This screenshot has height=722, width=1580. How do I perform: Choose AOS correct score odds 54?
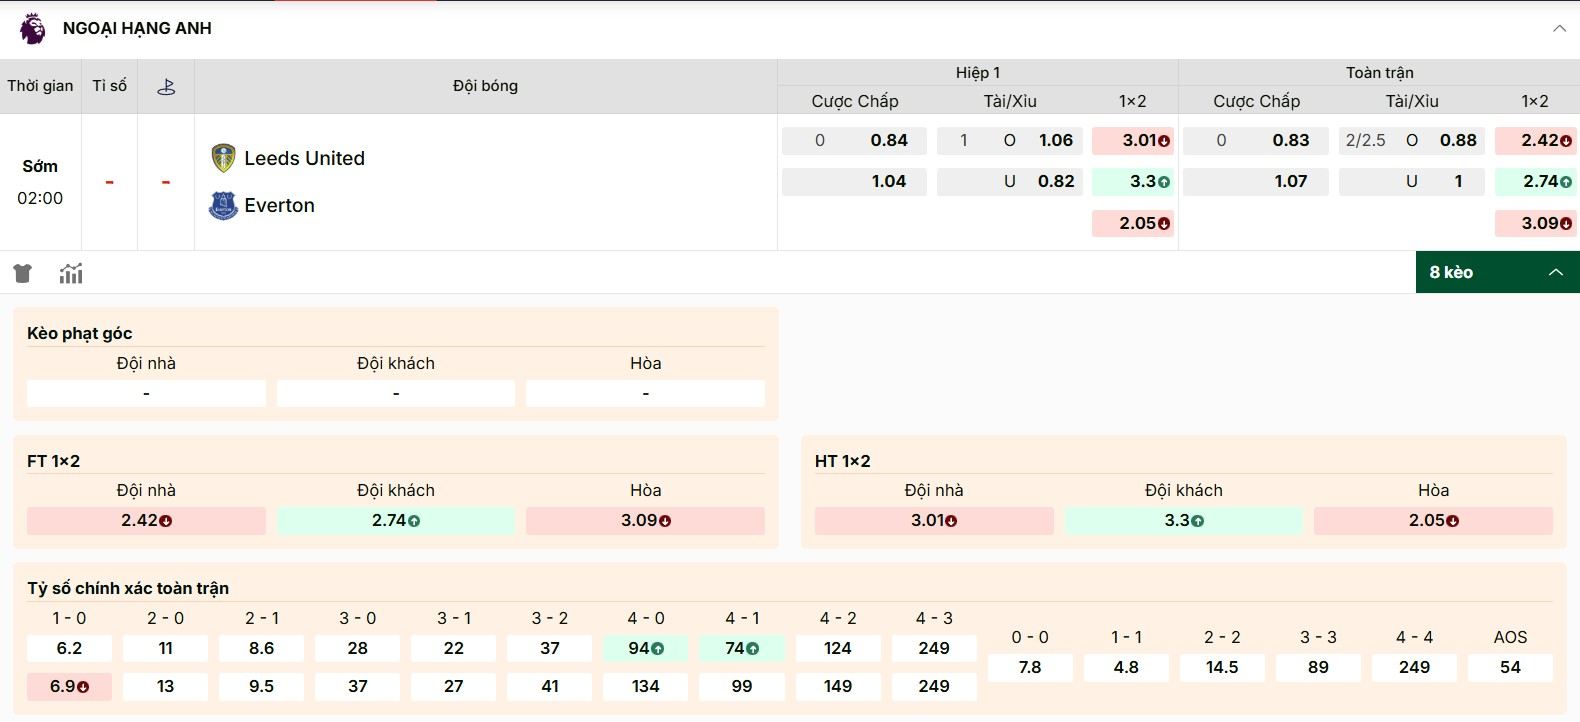click(x=1510, y=667)
